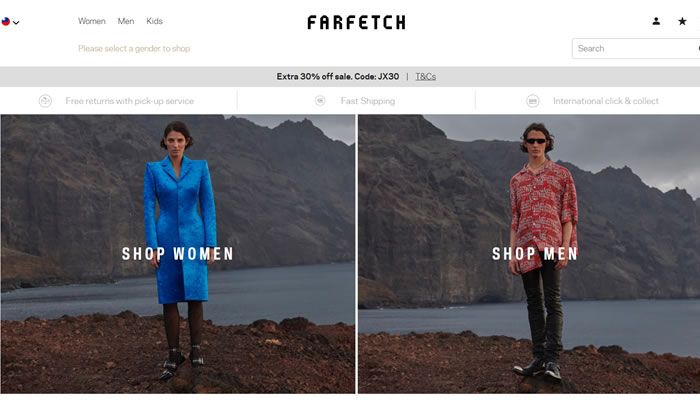Viewport: 700px width, 400px height.
Task: Click the Extra 30% off sale promo text
Action: coord(338,76)
